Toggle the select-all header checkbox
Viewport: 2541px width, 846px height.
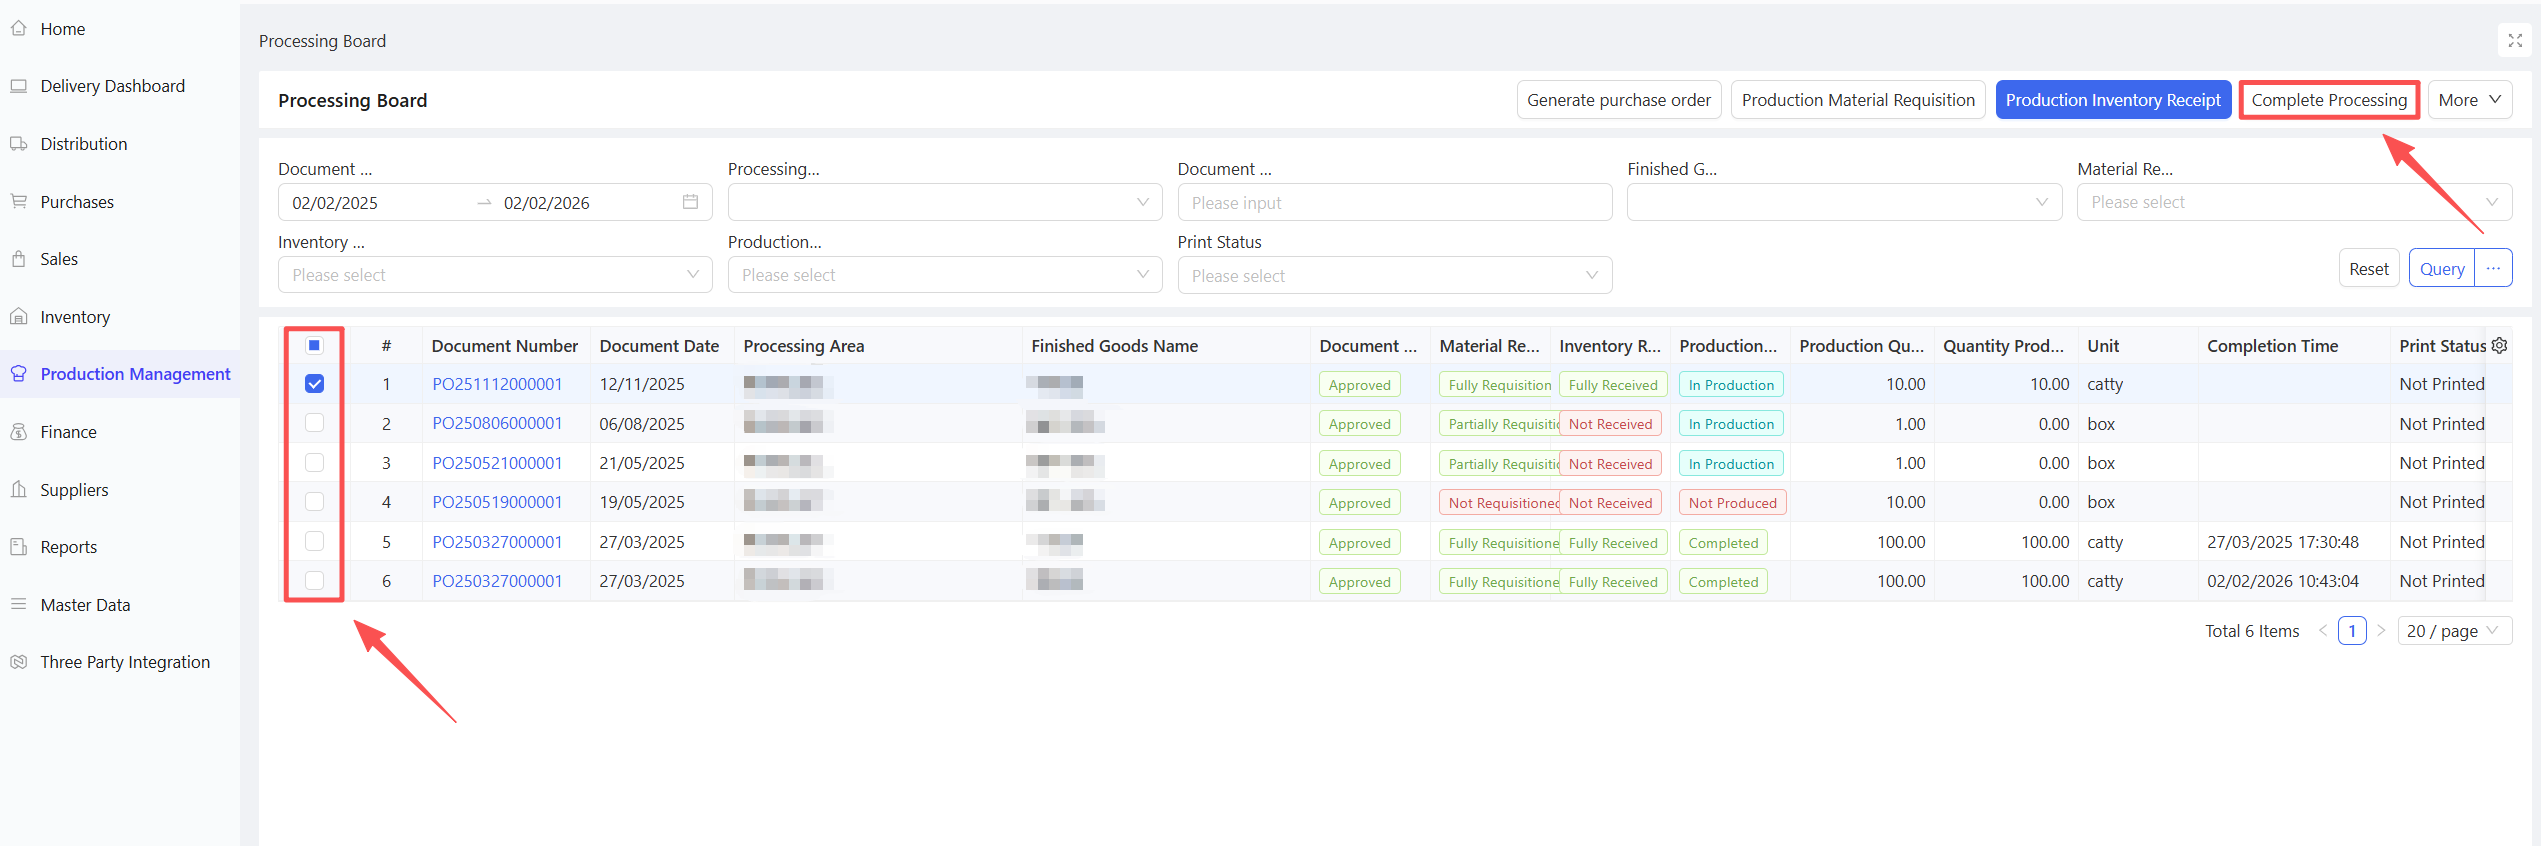click(x=314, y=345)
